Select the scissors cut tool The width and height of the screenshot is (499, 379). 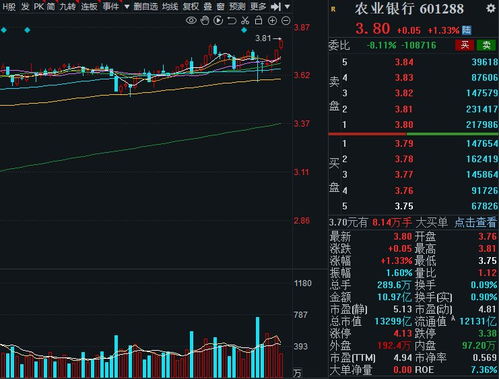pyautogui.click(x=245, y=21)
